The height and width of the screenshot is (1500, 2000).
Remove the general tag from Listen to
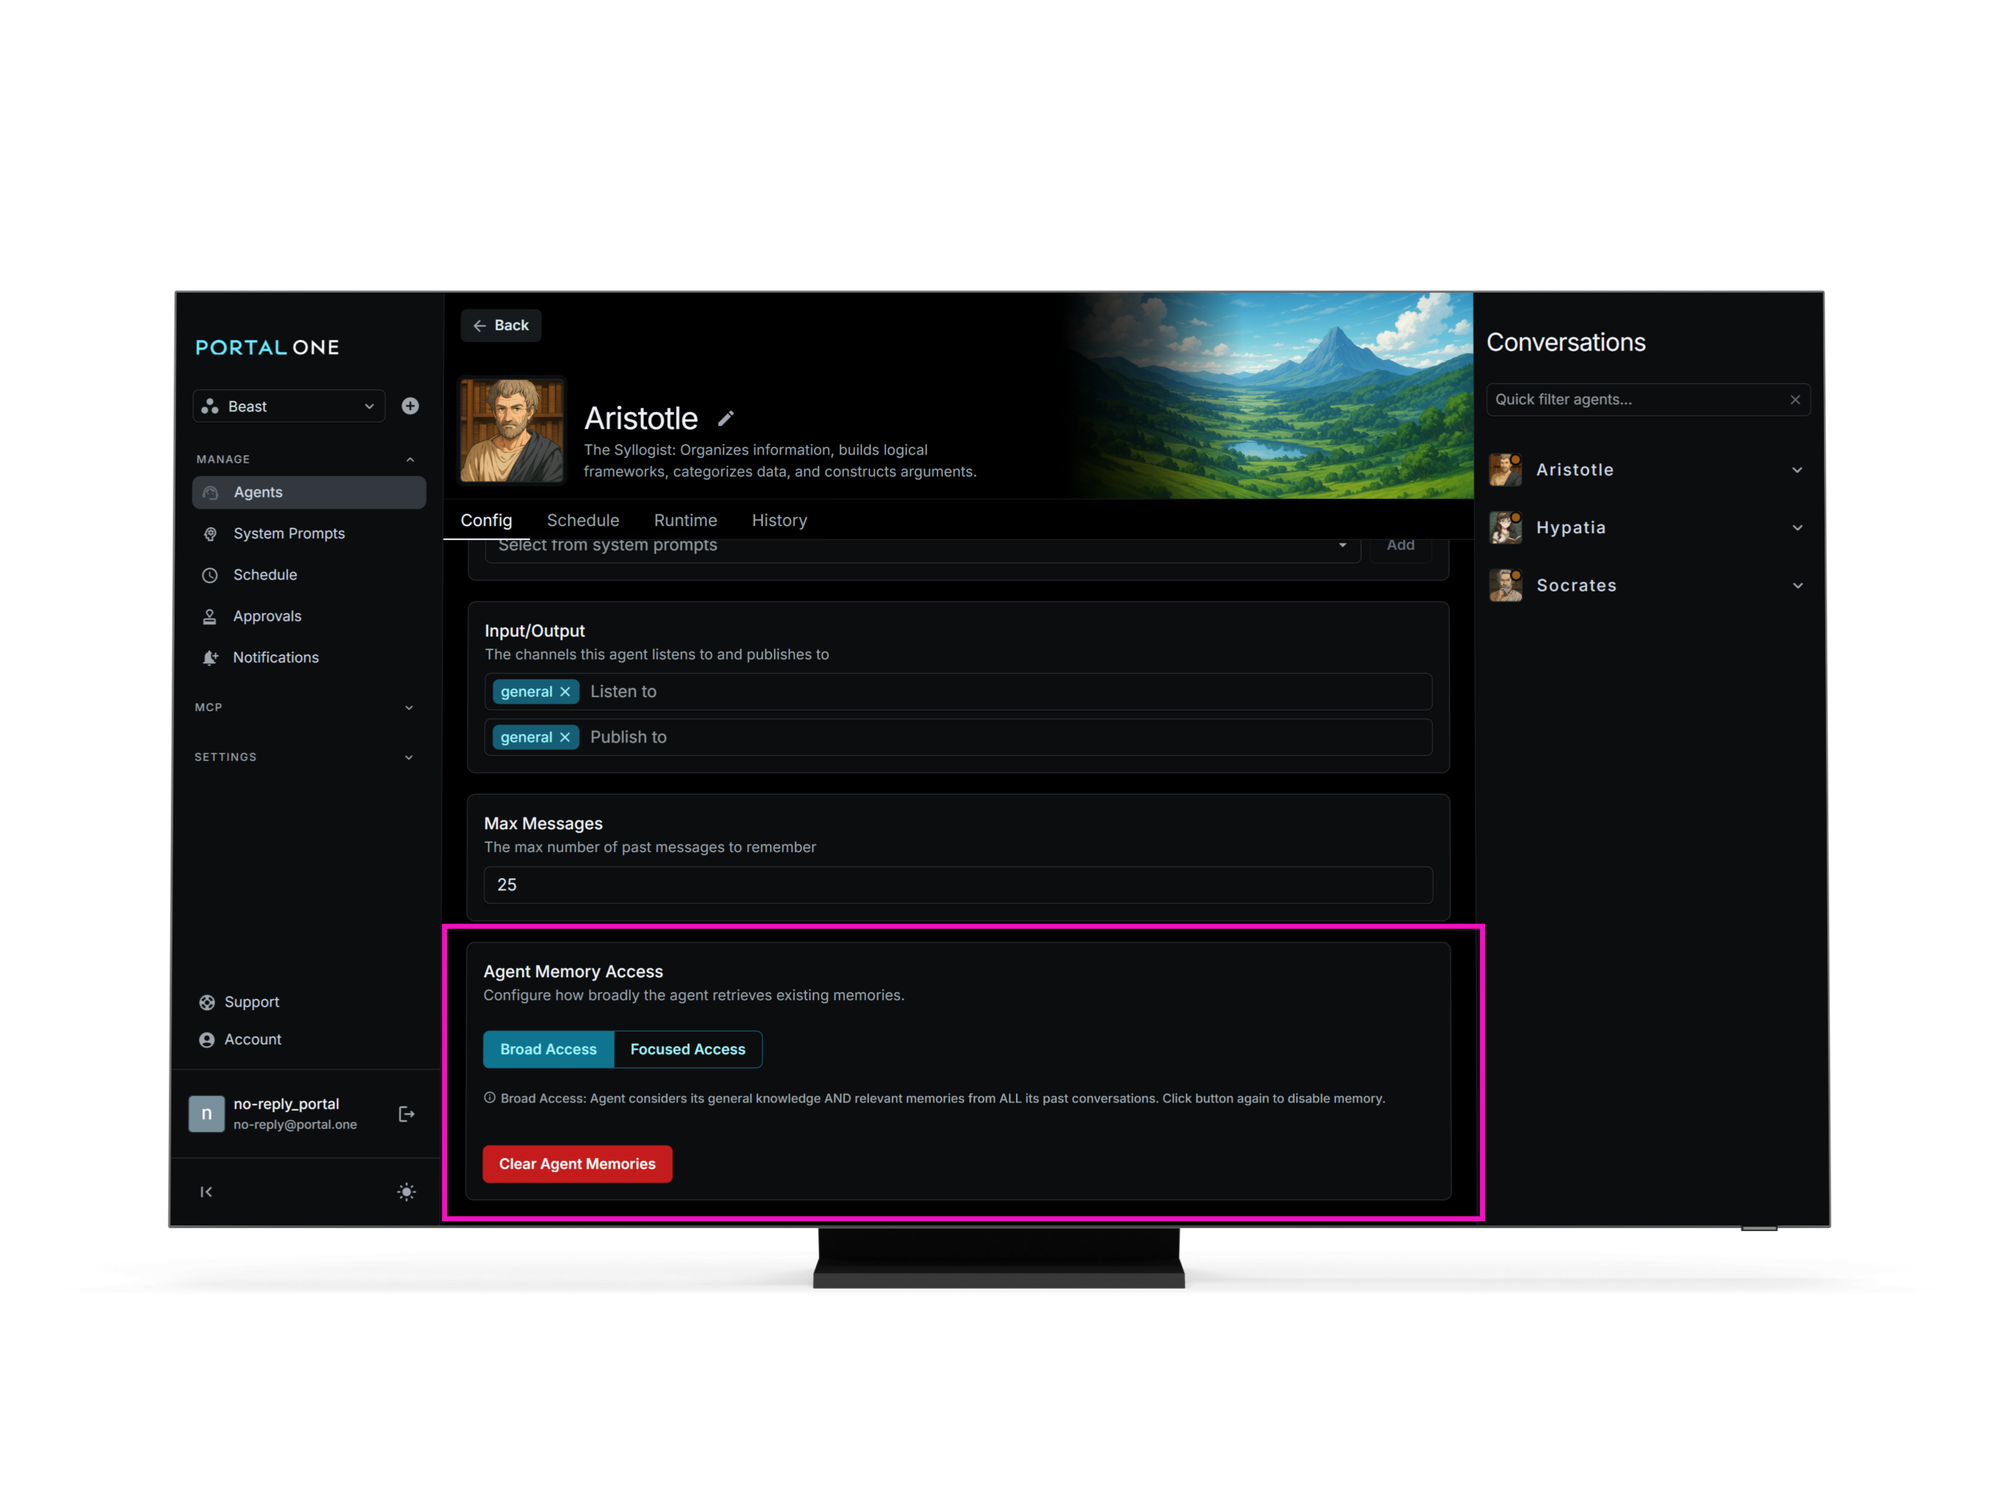pyautogui.click(x=566, y=691)
